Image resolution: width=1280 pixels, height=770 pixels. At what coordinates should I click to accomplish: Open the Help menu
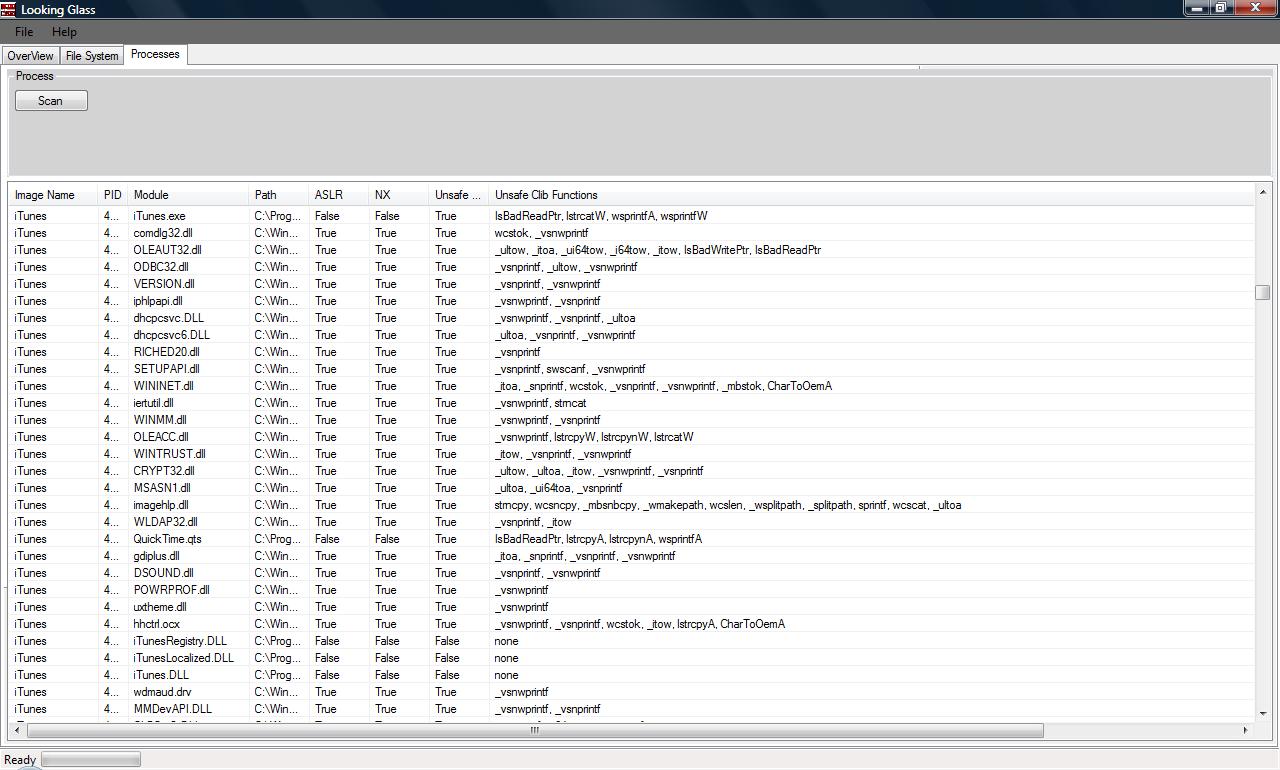64,32
